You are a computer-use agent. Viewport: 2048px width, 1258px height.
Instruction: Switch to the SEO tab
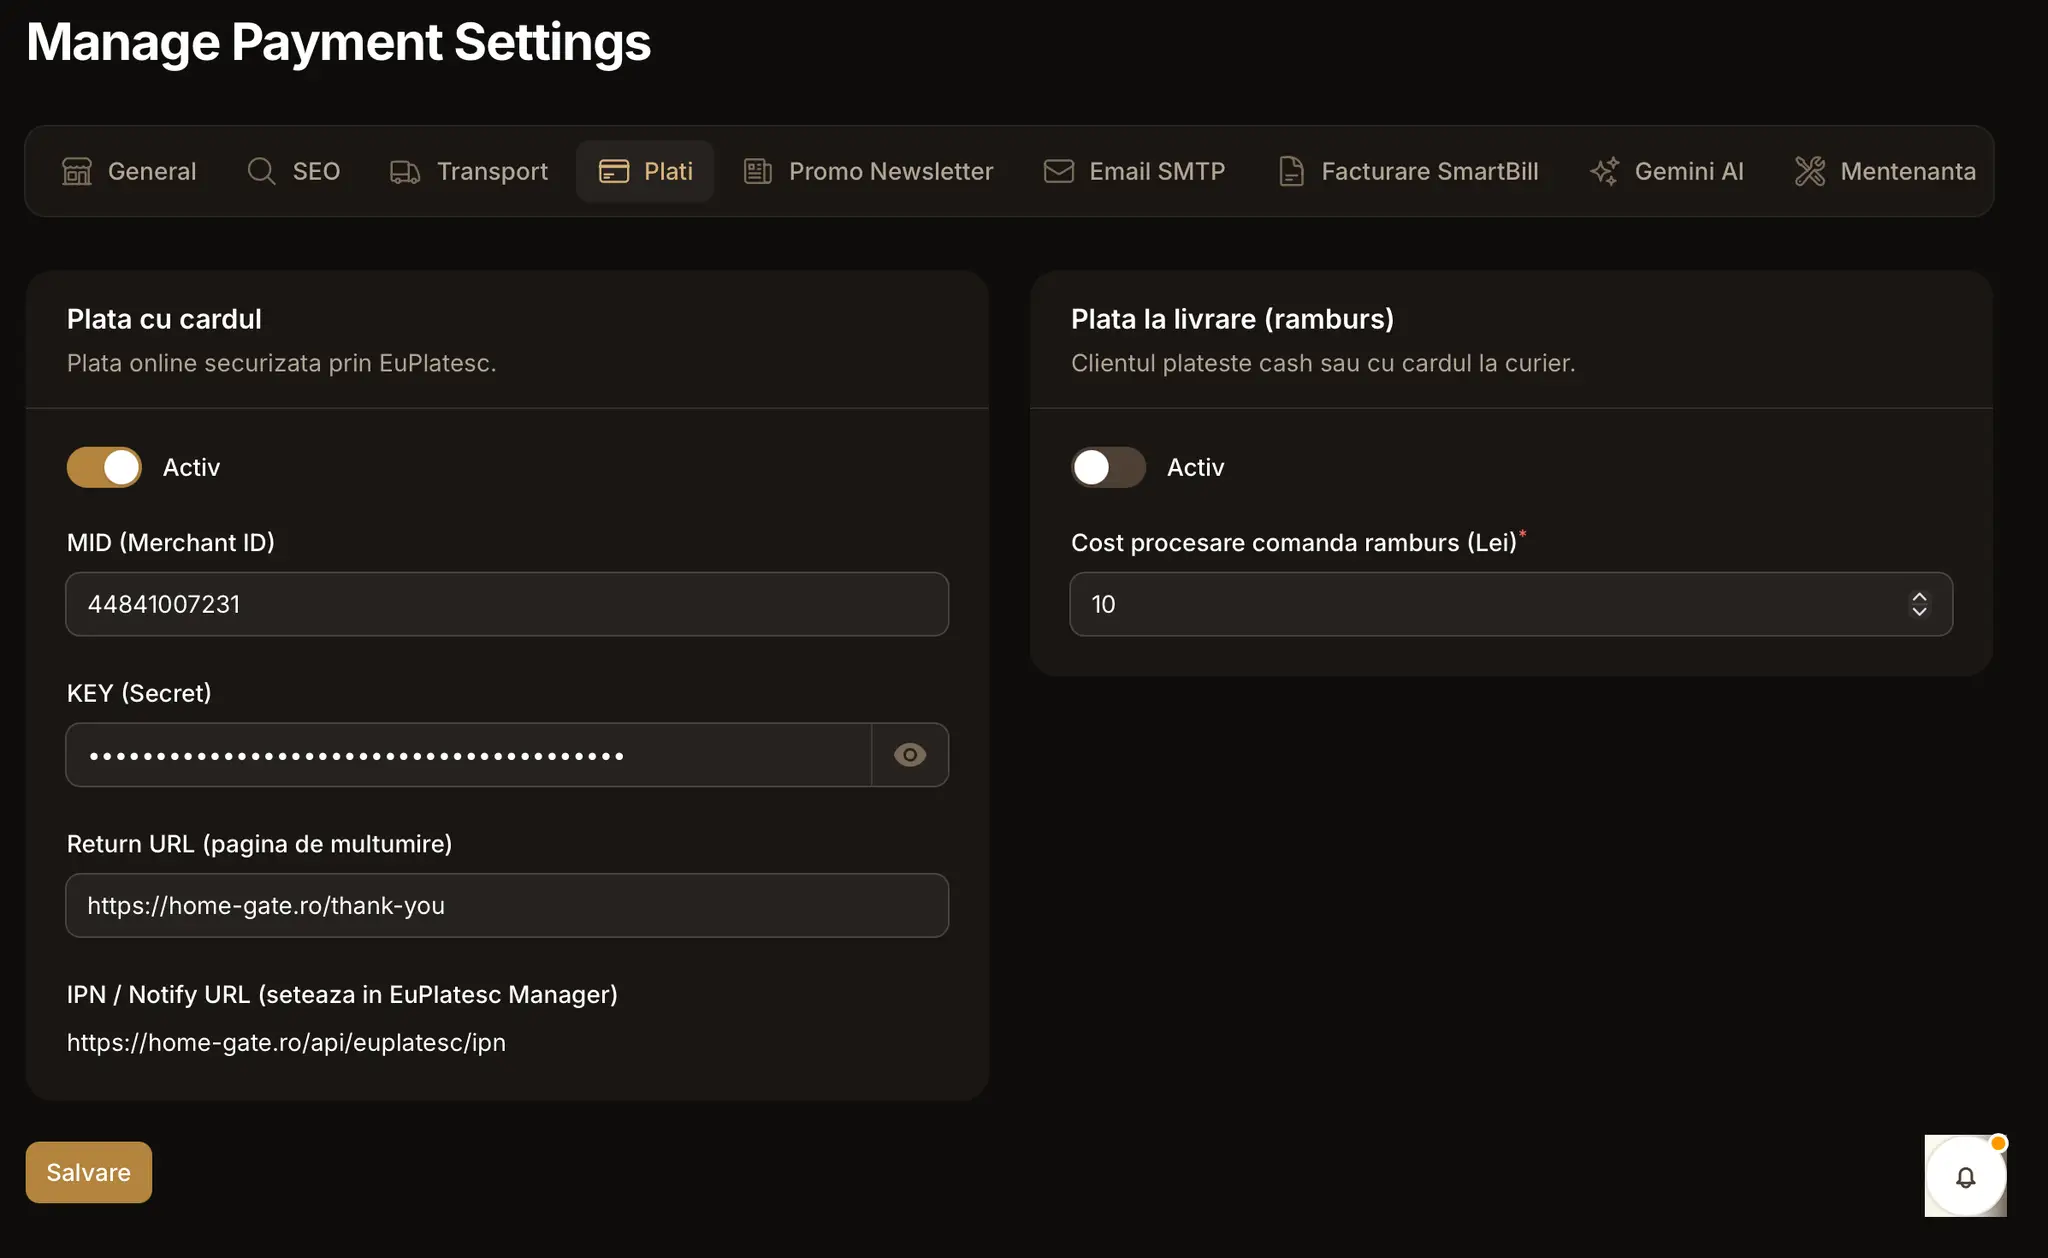(294, 172)
